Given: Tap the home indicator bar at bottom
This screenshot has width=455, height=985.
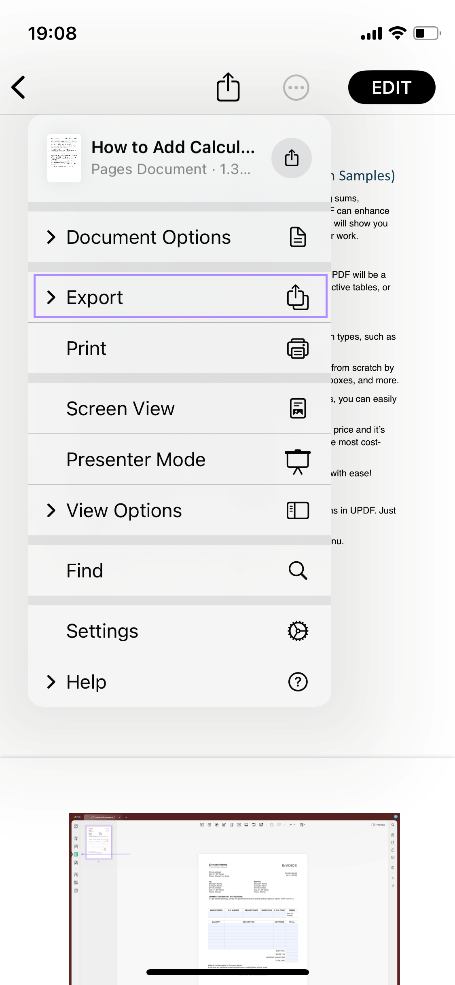Looking at the screenshot, I should coord(228,972).
